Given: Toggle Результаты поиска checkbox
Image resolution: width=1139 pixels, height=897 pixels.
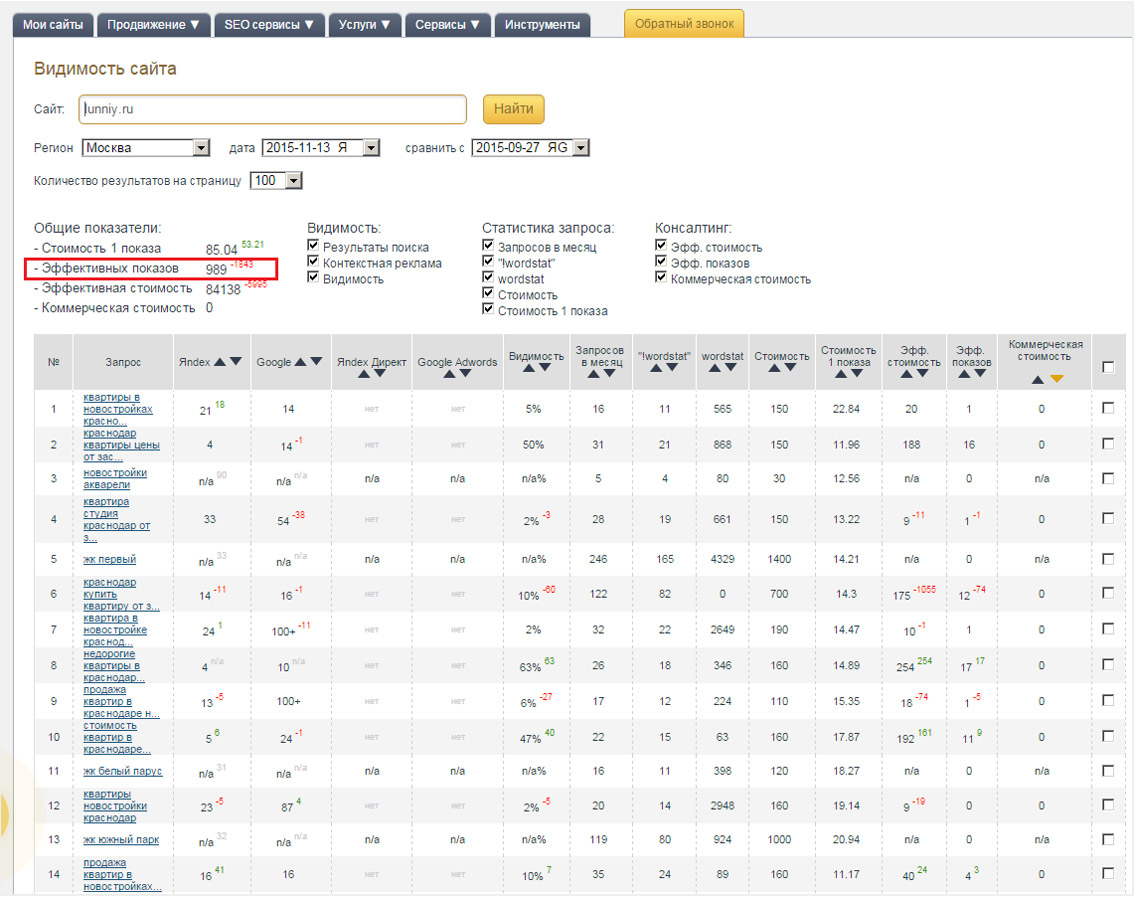Looking at the screenshot, I should click(x=313, y=245).
